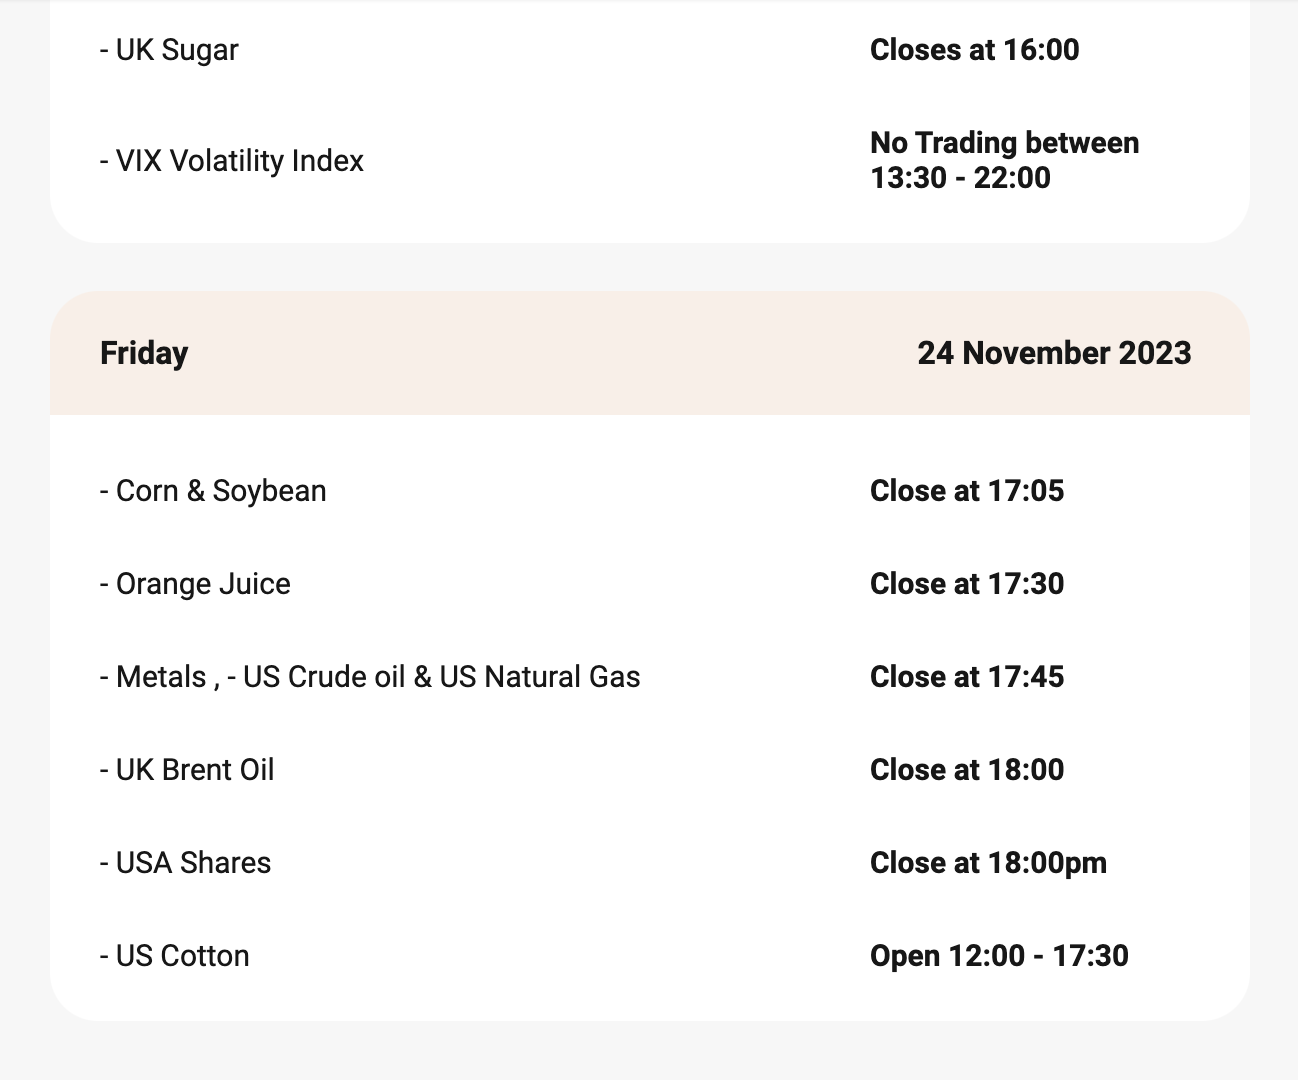This screenshot has width=1298, height=1080.
Task: Click the Close at 18:00pm time
Action: (988, 863)
